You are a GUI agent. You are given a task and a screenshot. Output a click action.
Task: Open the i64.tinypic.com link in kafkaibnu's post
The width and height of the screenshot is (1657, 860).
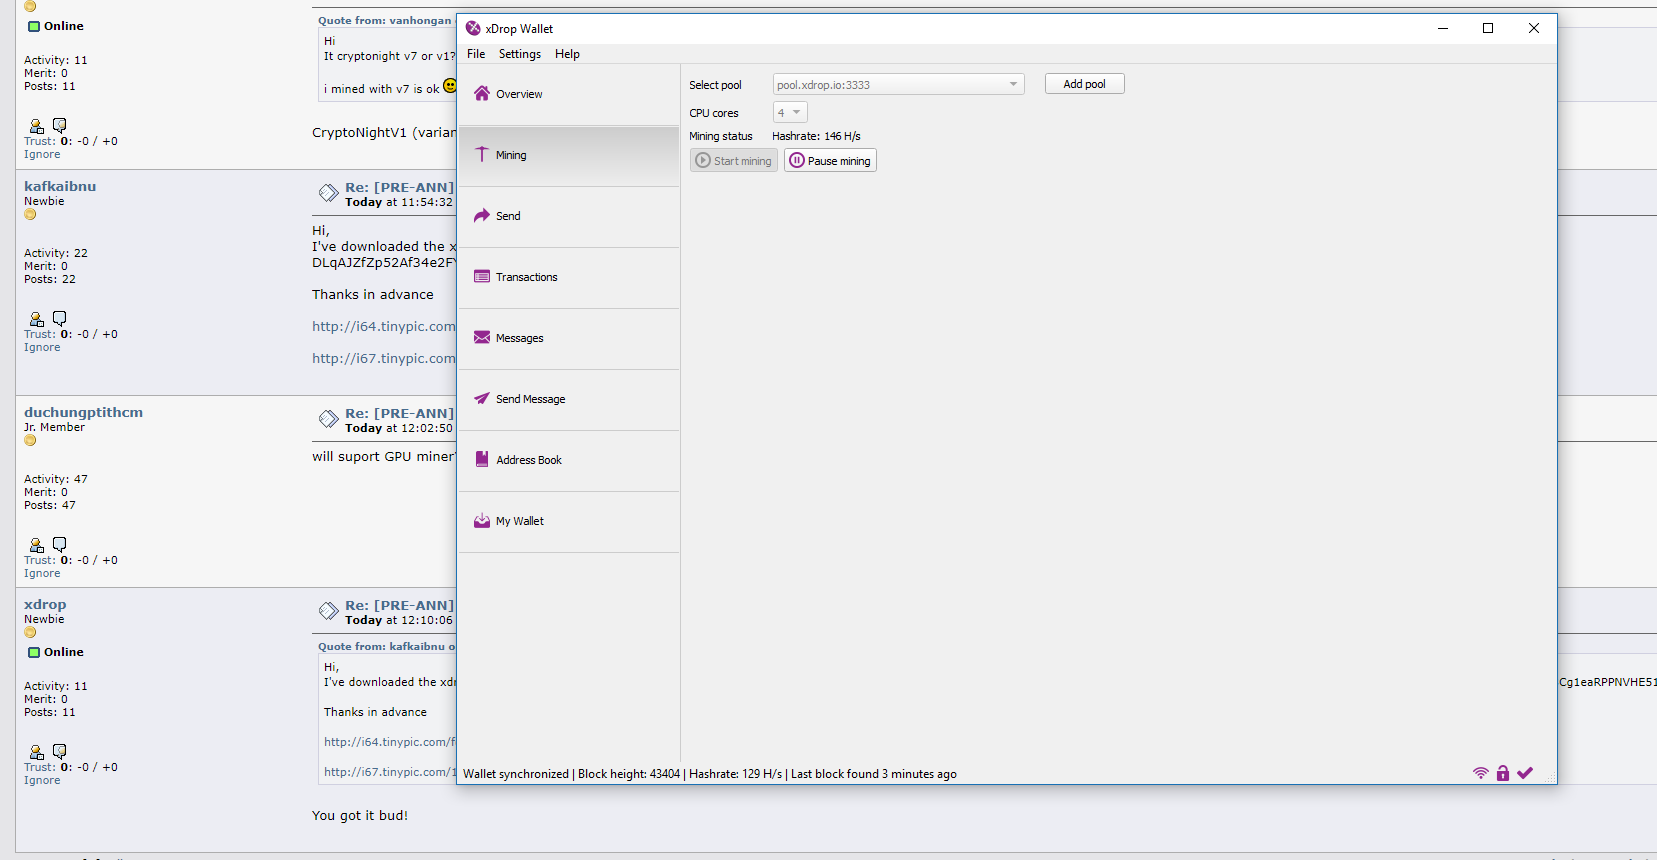[384, 326]
